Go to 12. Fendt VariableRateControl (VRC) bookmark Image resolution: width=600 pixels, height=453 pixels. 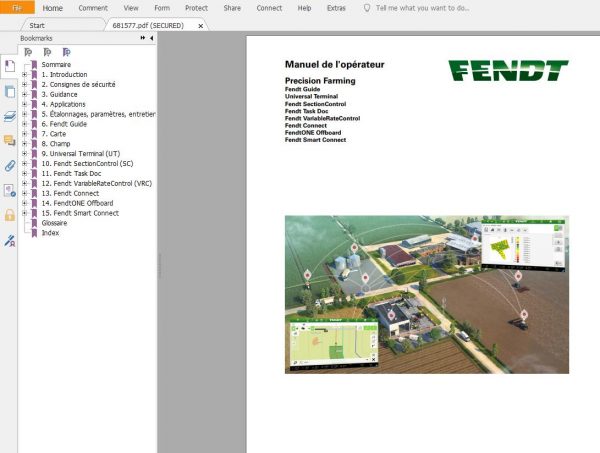pyautogui.click(x=97, y=183)
